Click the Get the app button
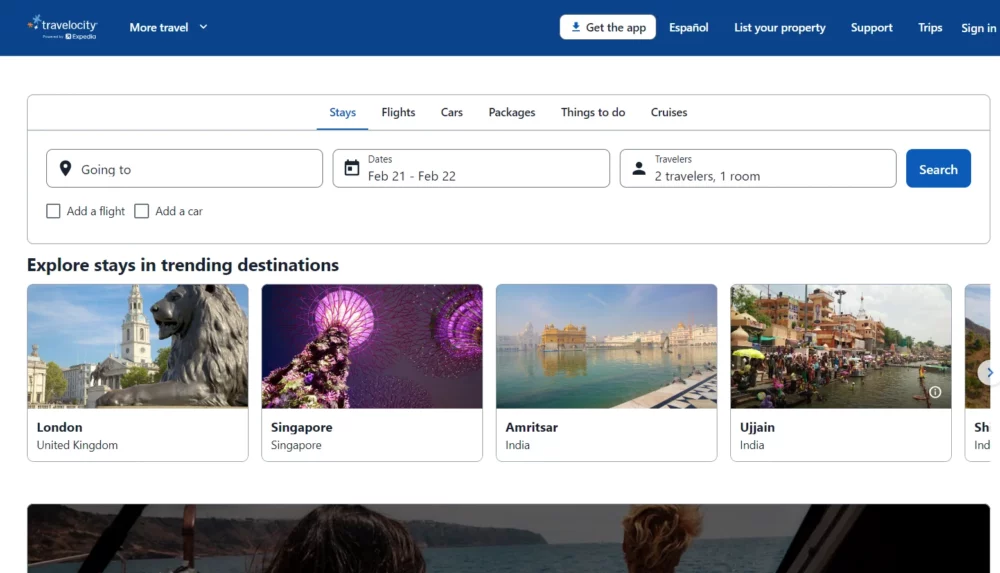The width and height of the screenshot is (1000, 573). (x=607, y=27)
